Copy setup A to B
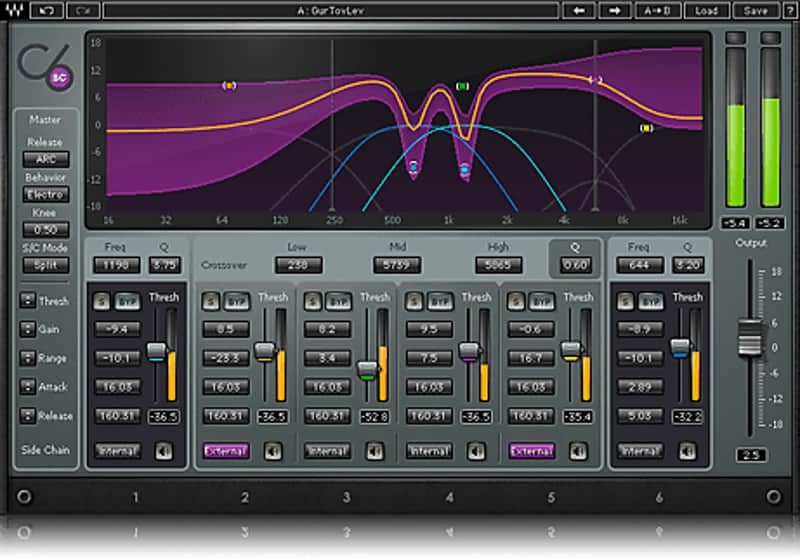The height and width of the screenshot is (558, 800). [x=657, y=11]
